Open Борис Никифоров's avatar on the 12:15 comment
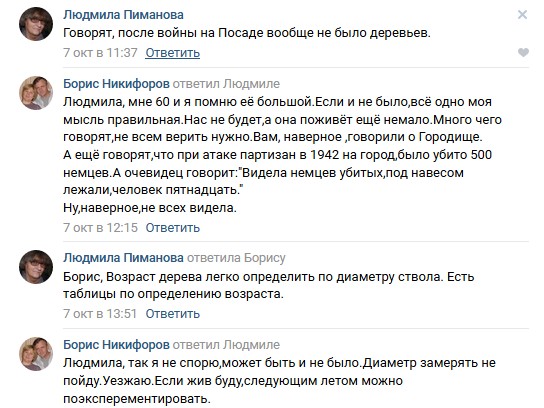The image size is (544, 408). (36, 93)
